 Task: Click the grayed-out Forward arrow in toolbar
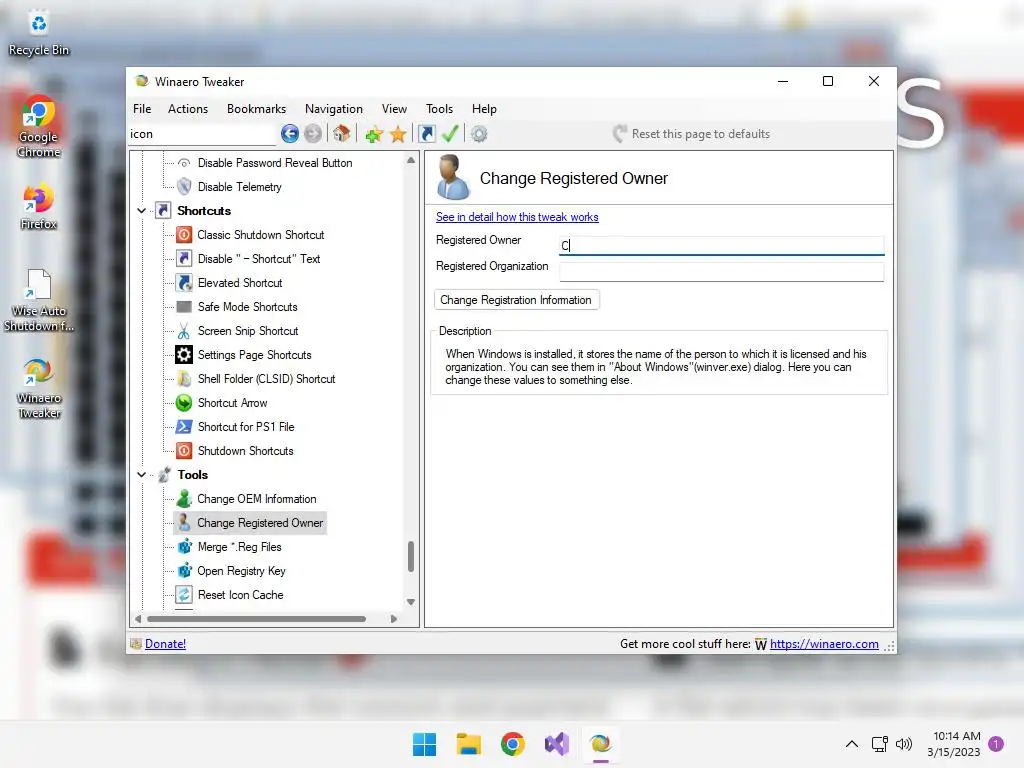(x=313, y=134)
